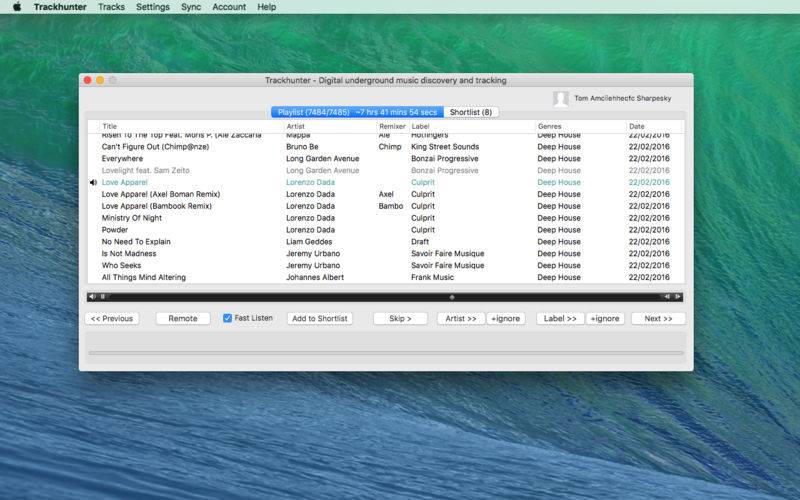Select the track Everywhere
The image size is (800, 500).
coord(122,158)
